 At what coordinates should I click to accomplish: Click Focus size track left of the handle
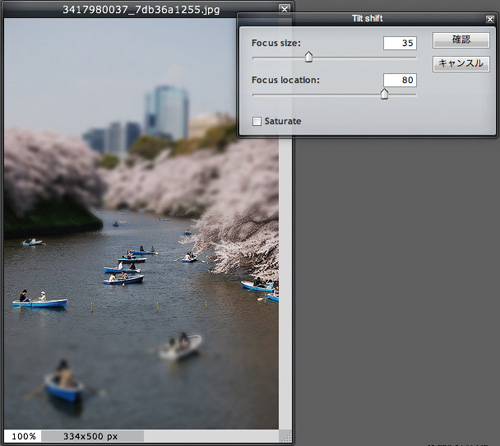279,58
